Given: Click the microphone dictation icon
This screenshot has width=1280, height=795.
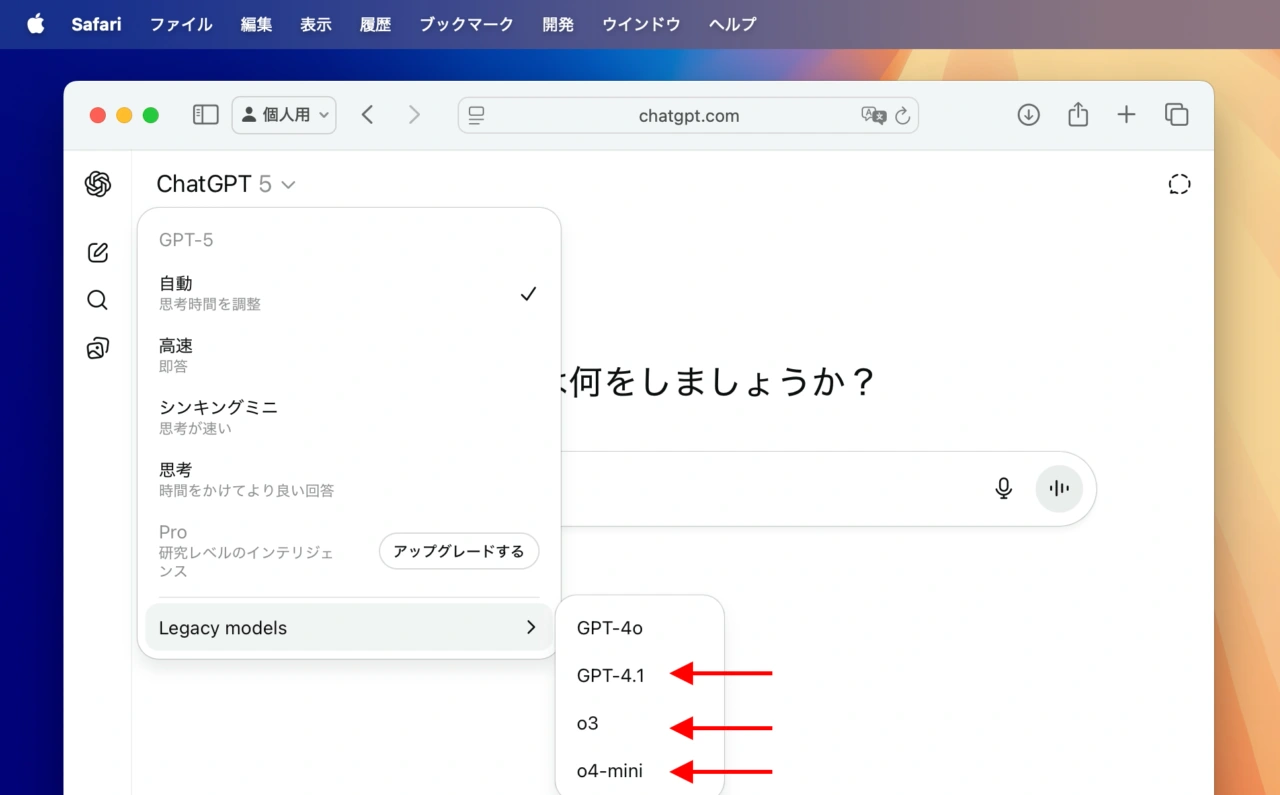Looking at the screenshot, I should pyautogui.click(x=1004, y=488).
